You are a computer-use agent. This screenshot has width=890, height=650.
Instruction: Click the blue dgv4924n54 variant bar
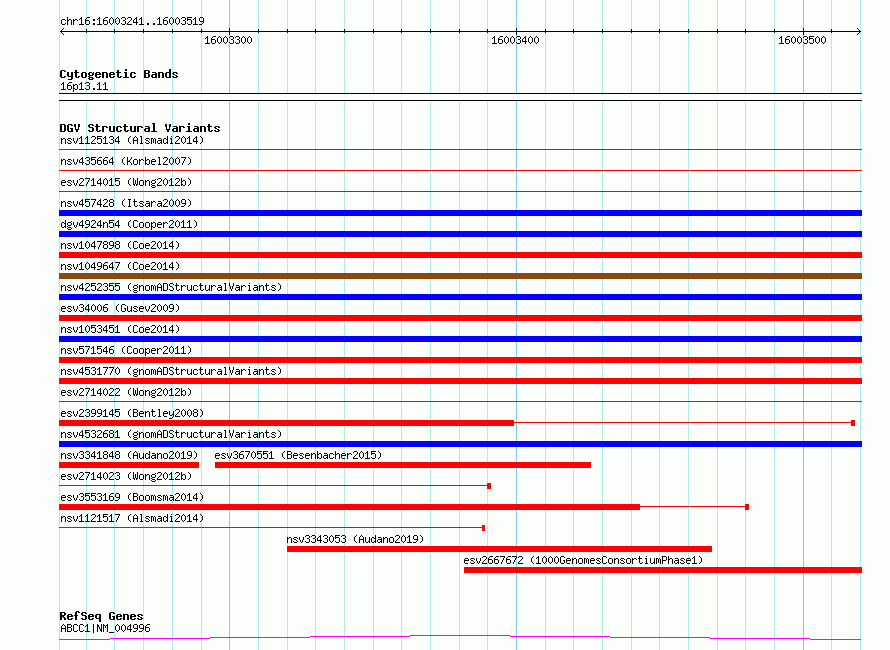[460, 234]
